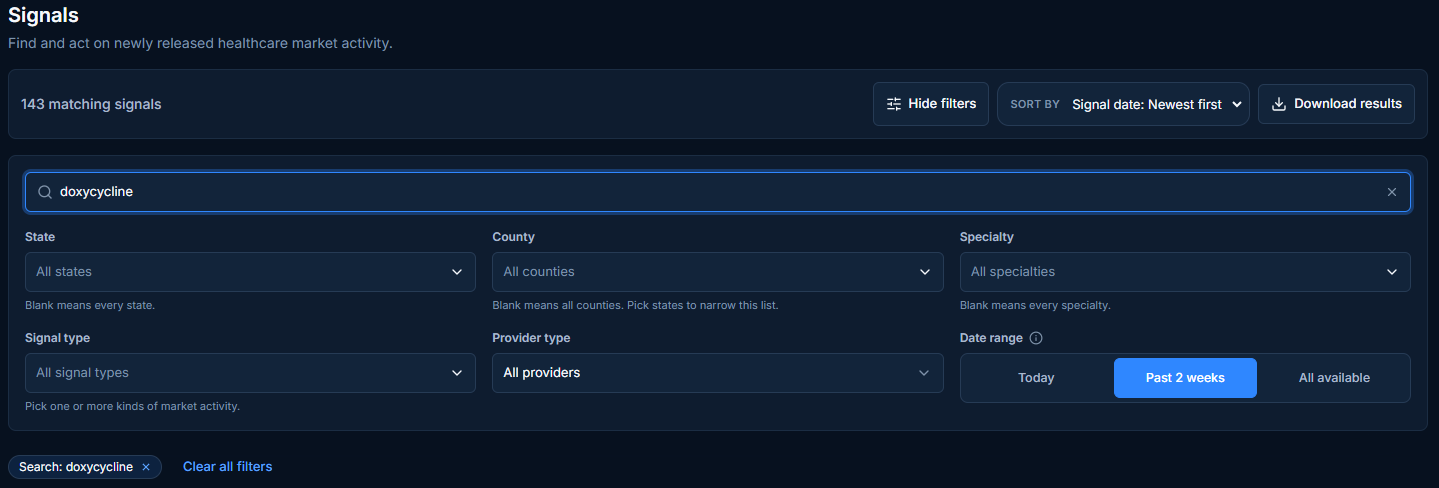
Task: Click the Signal type label
Action: (57, 338)
